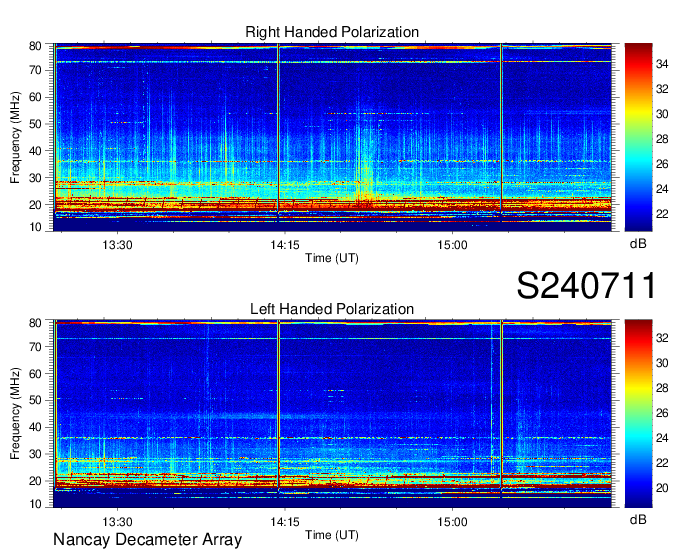Image resolution: width=680 pixels, height=552 pixels.
Task: Click the 70 MHz tick of Right Handed plot
Action: point(35,70)
